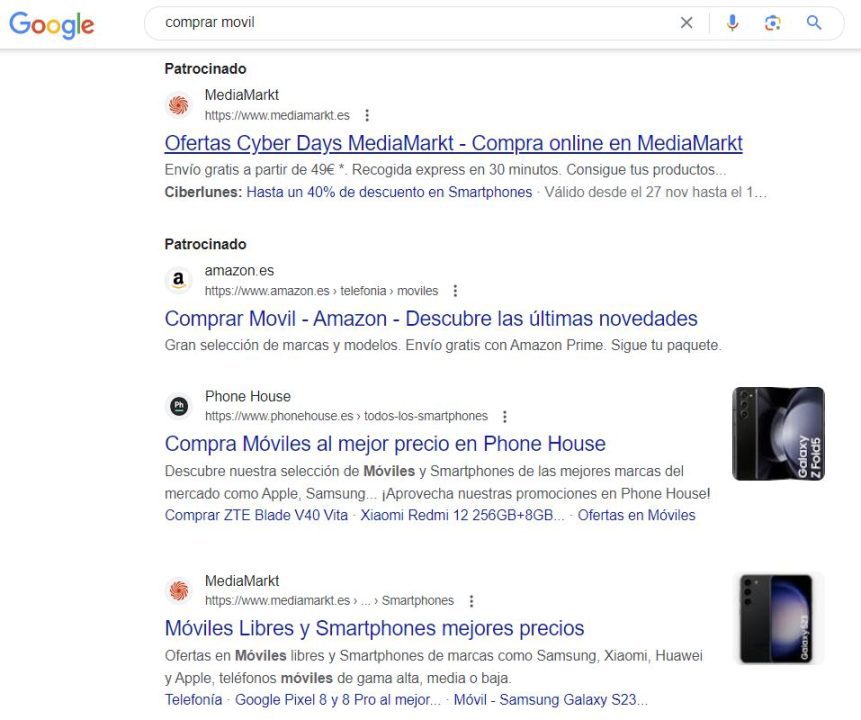Open 'Compra Móviles al mejor precio en Phone House'
Screen dimensions: 861x720
point(385,444)
